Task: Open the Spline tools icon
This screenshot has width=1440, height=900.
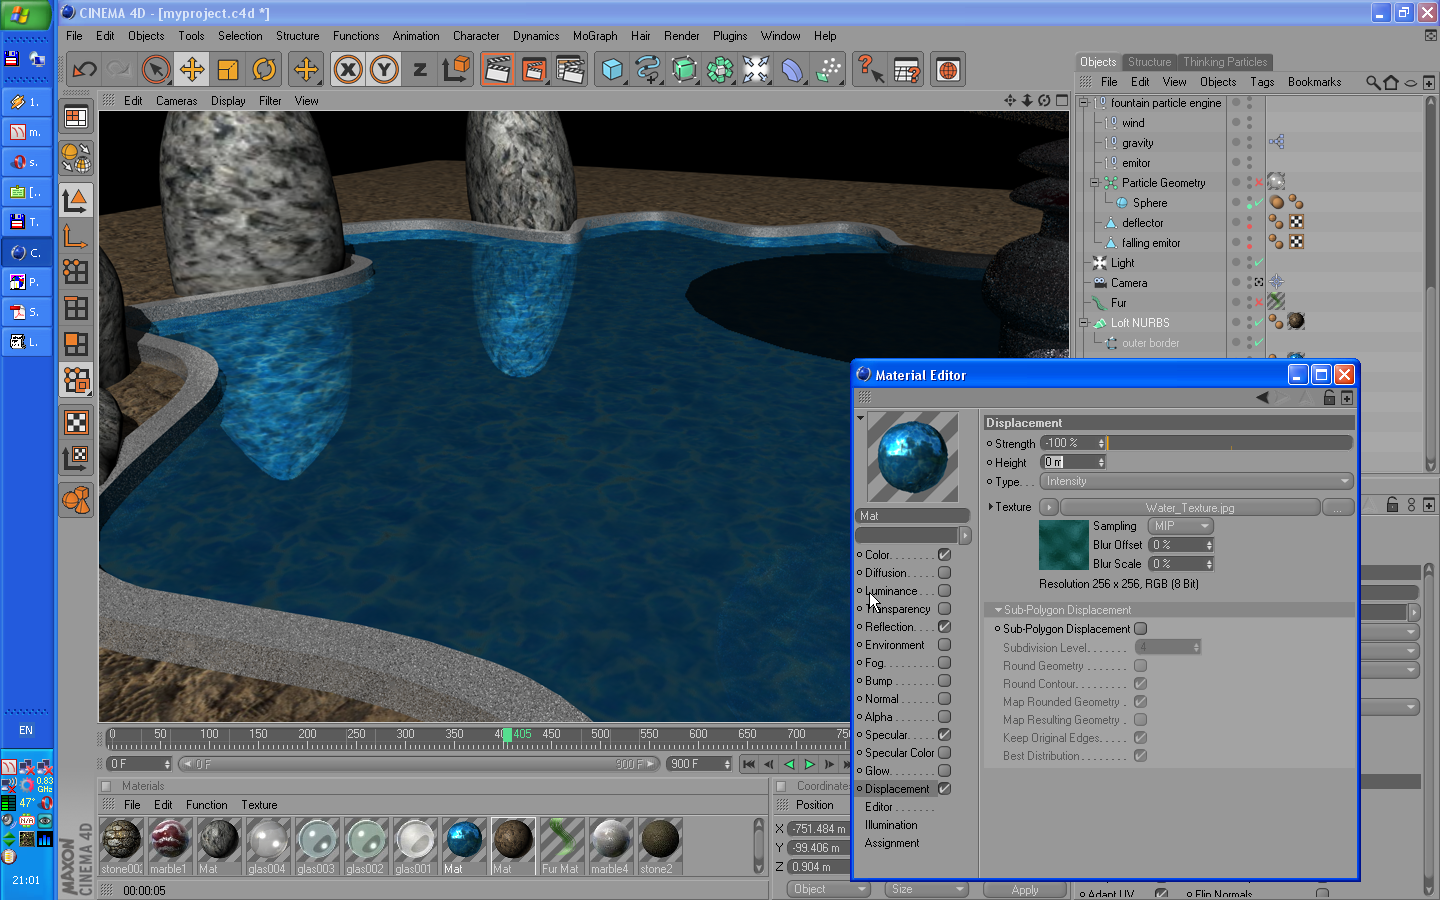Action: pyautogui.click(x=648, y=69)
